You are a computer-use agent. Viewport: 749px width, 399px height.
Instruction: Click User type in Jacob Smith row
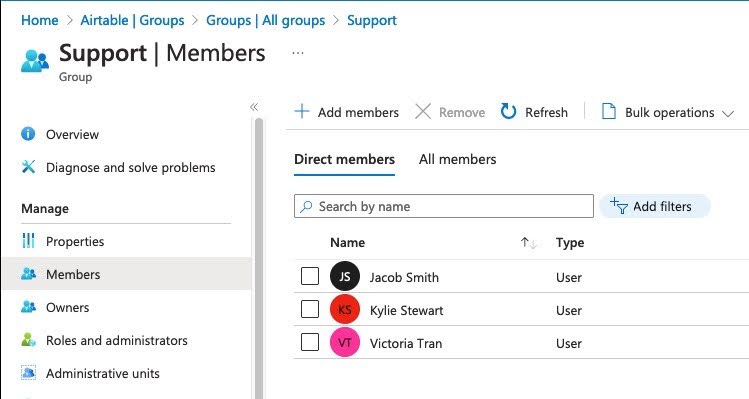coord(569,277)
